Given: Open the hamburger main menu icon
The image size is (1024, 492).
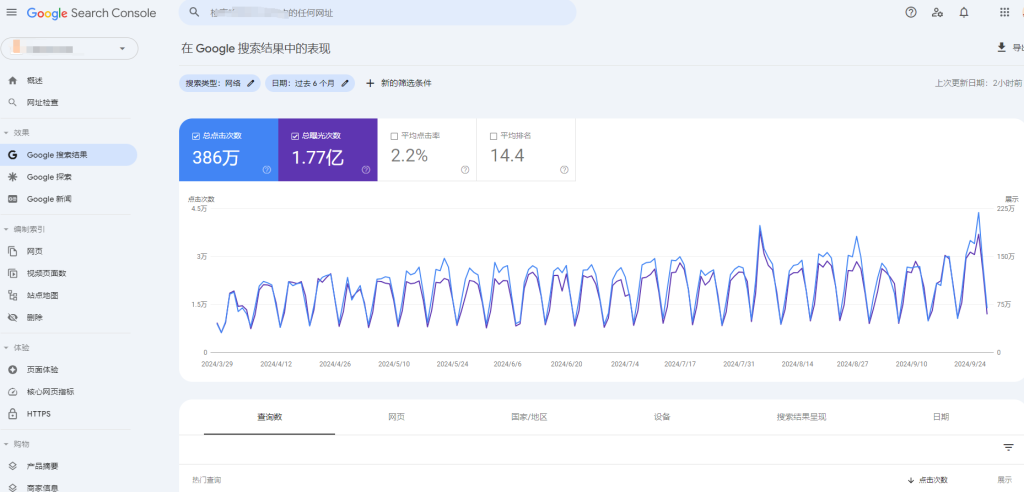Looking at the screenshot, I should pyautogui.click(x=12, y=12).
